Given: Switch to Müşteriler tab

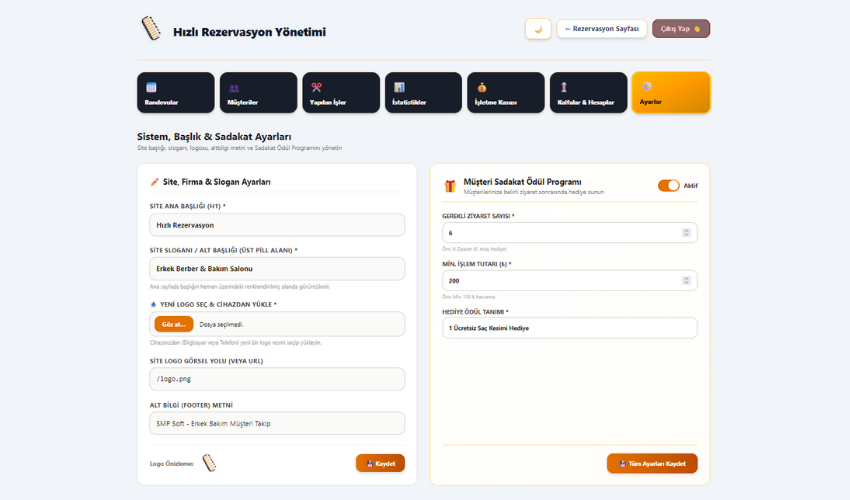Looking at the screenshot, I should [259, 93].
